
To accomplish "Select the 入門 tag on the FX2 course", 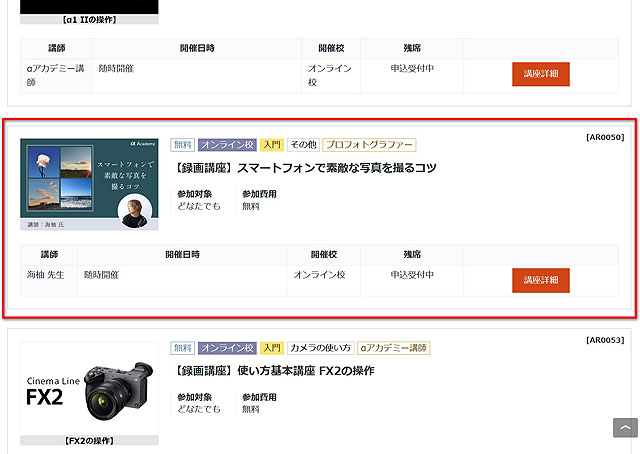I will 272,348.
